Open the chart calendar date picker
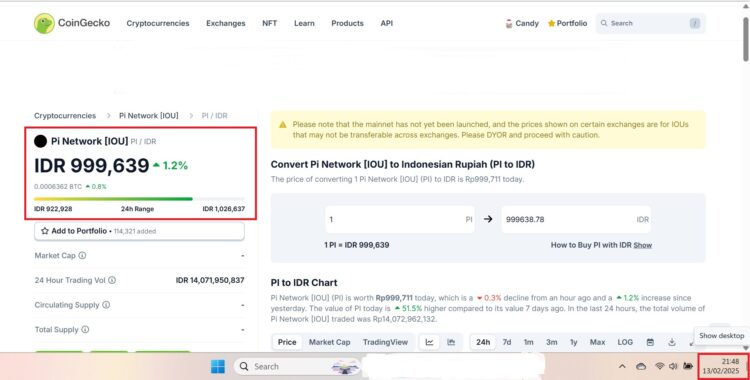 [x=650, y=342]
